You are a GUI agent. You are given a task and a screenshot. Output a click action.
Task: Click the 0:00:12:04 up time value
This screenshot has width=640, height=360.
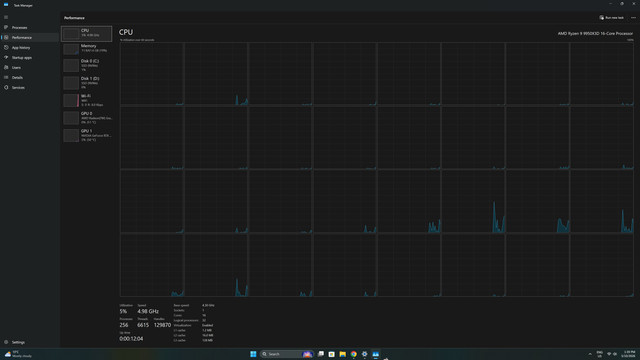(131, 339)
